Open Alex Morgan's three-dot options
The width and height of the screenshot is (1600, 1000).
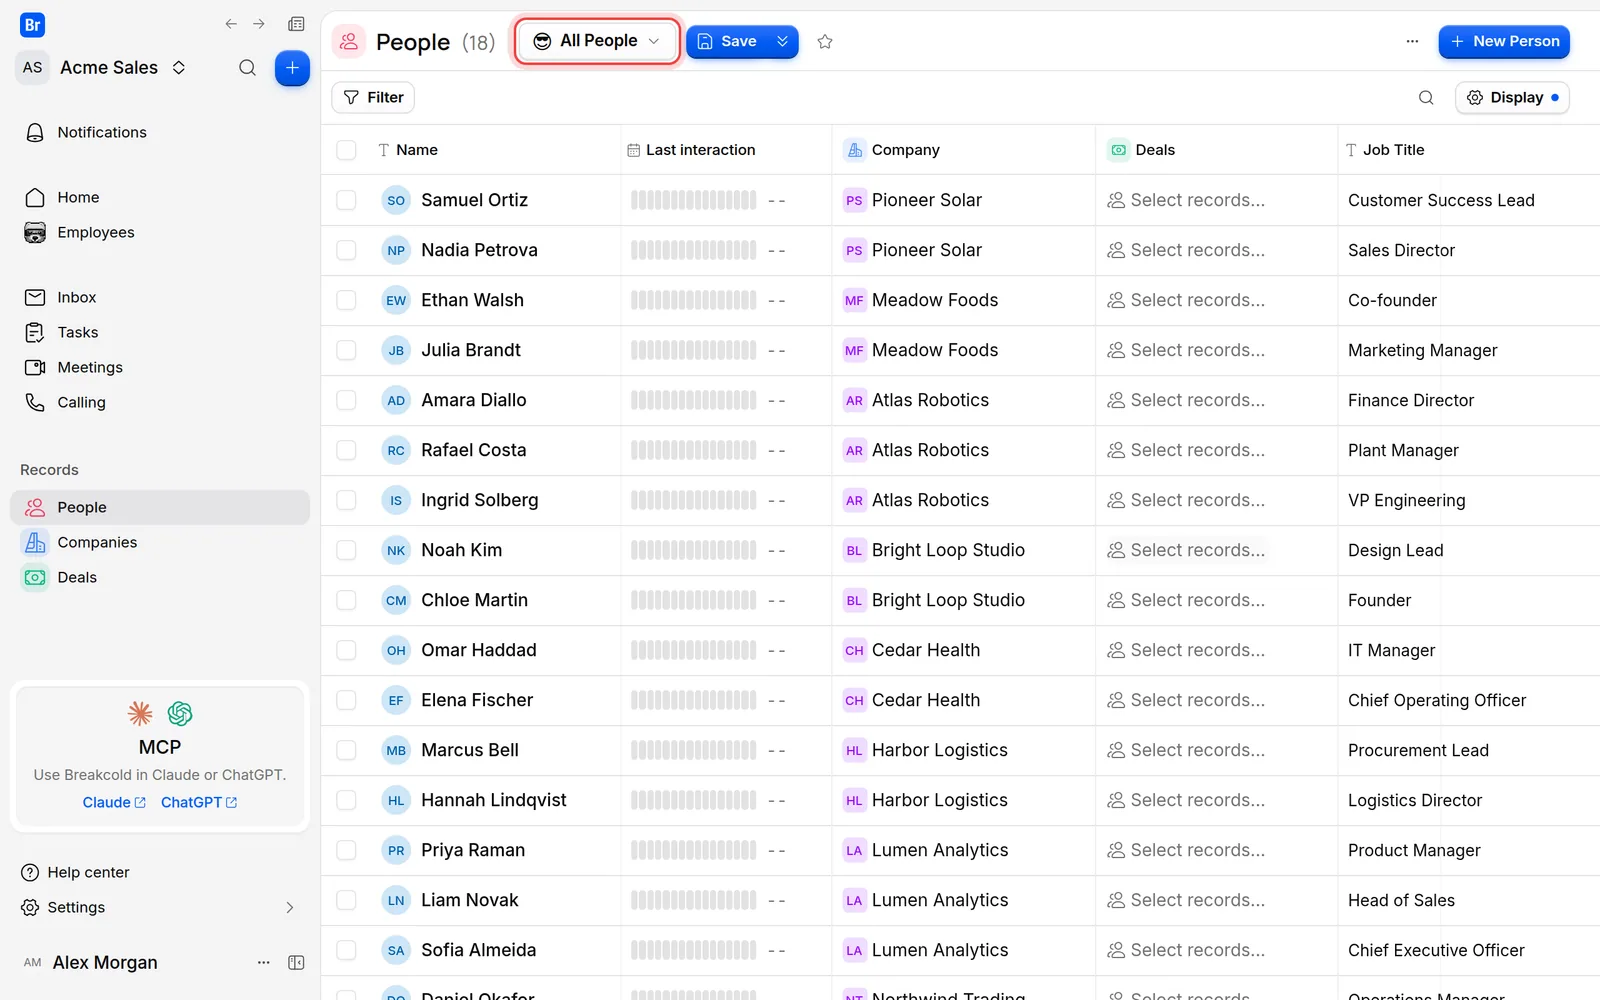264,963
